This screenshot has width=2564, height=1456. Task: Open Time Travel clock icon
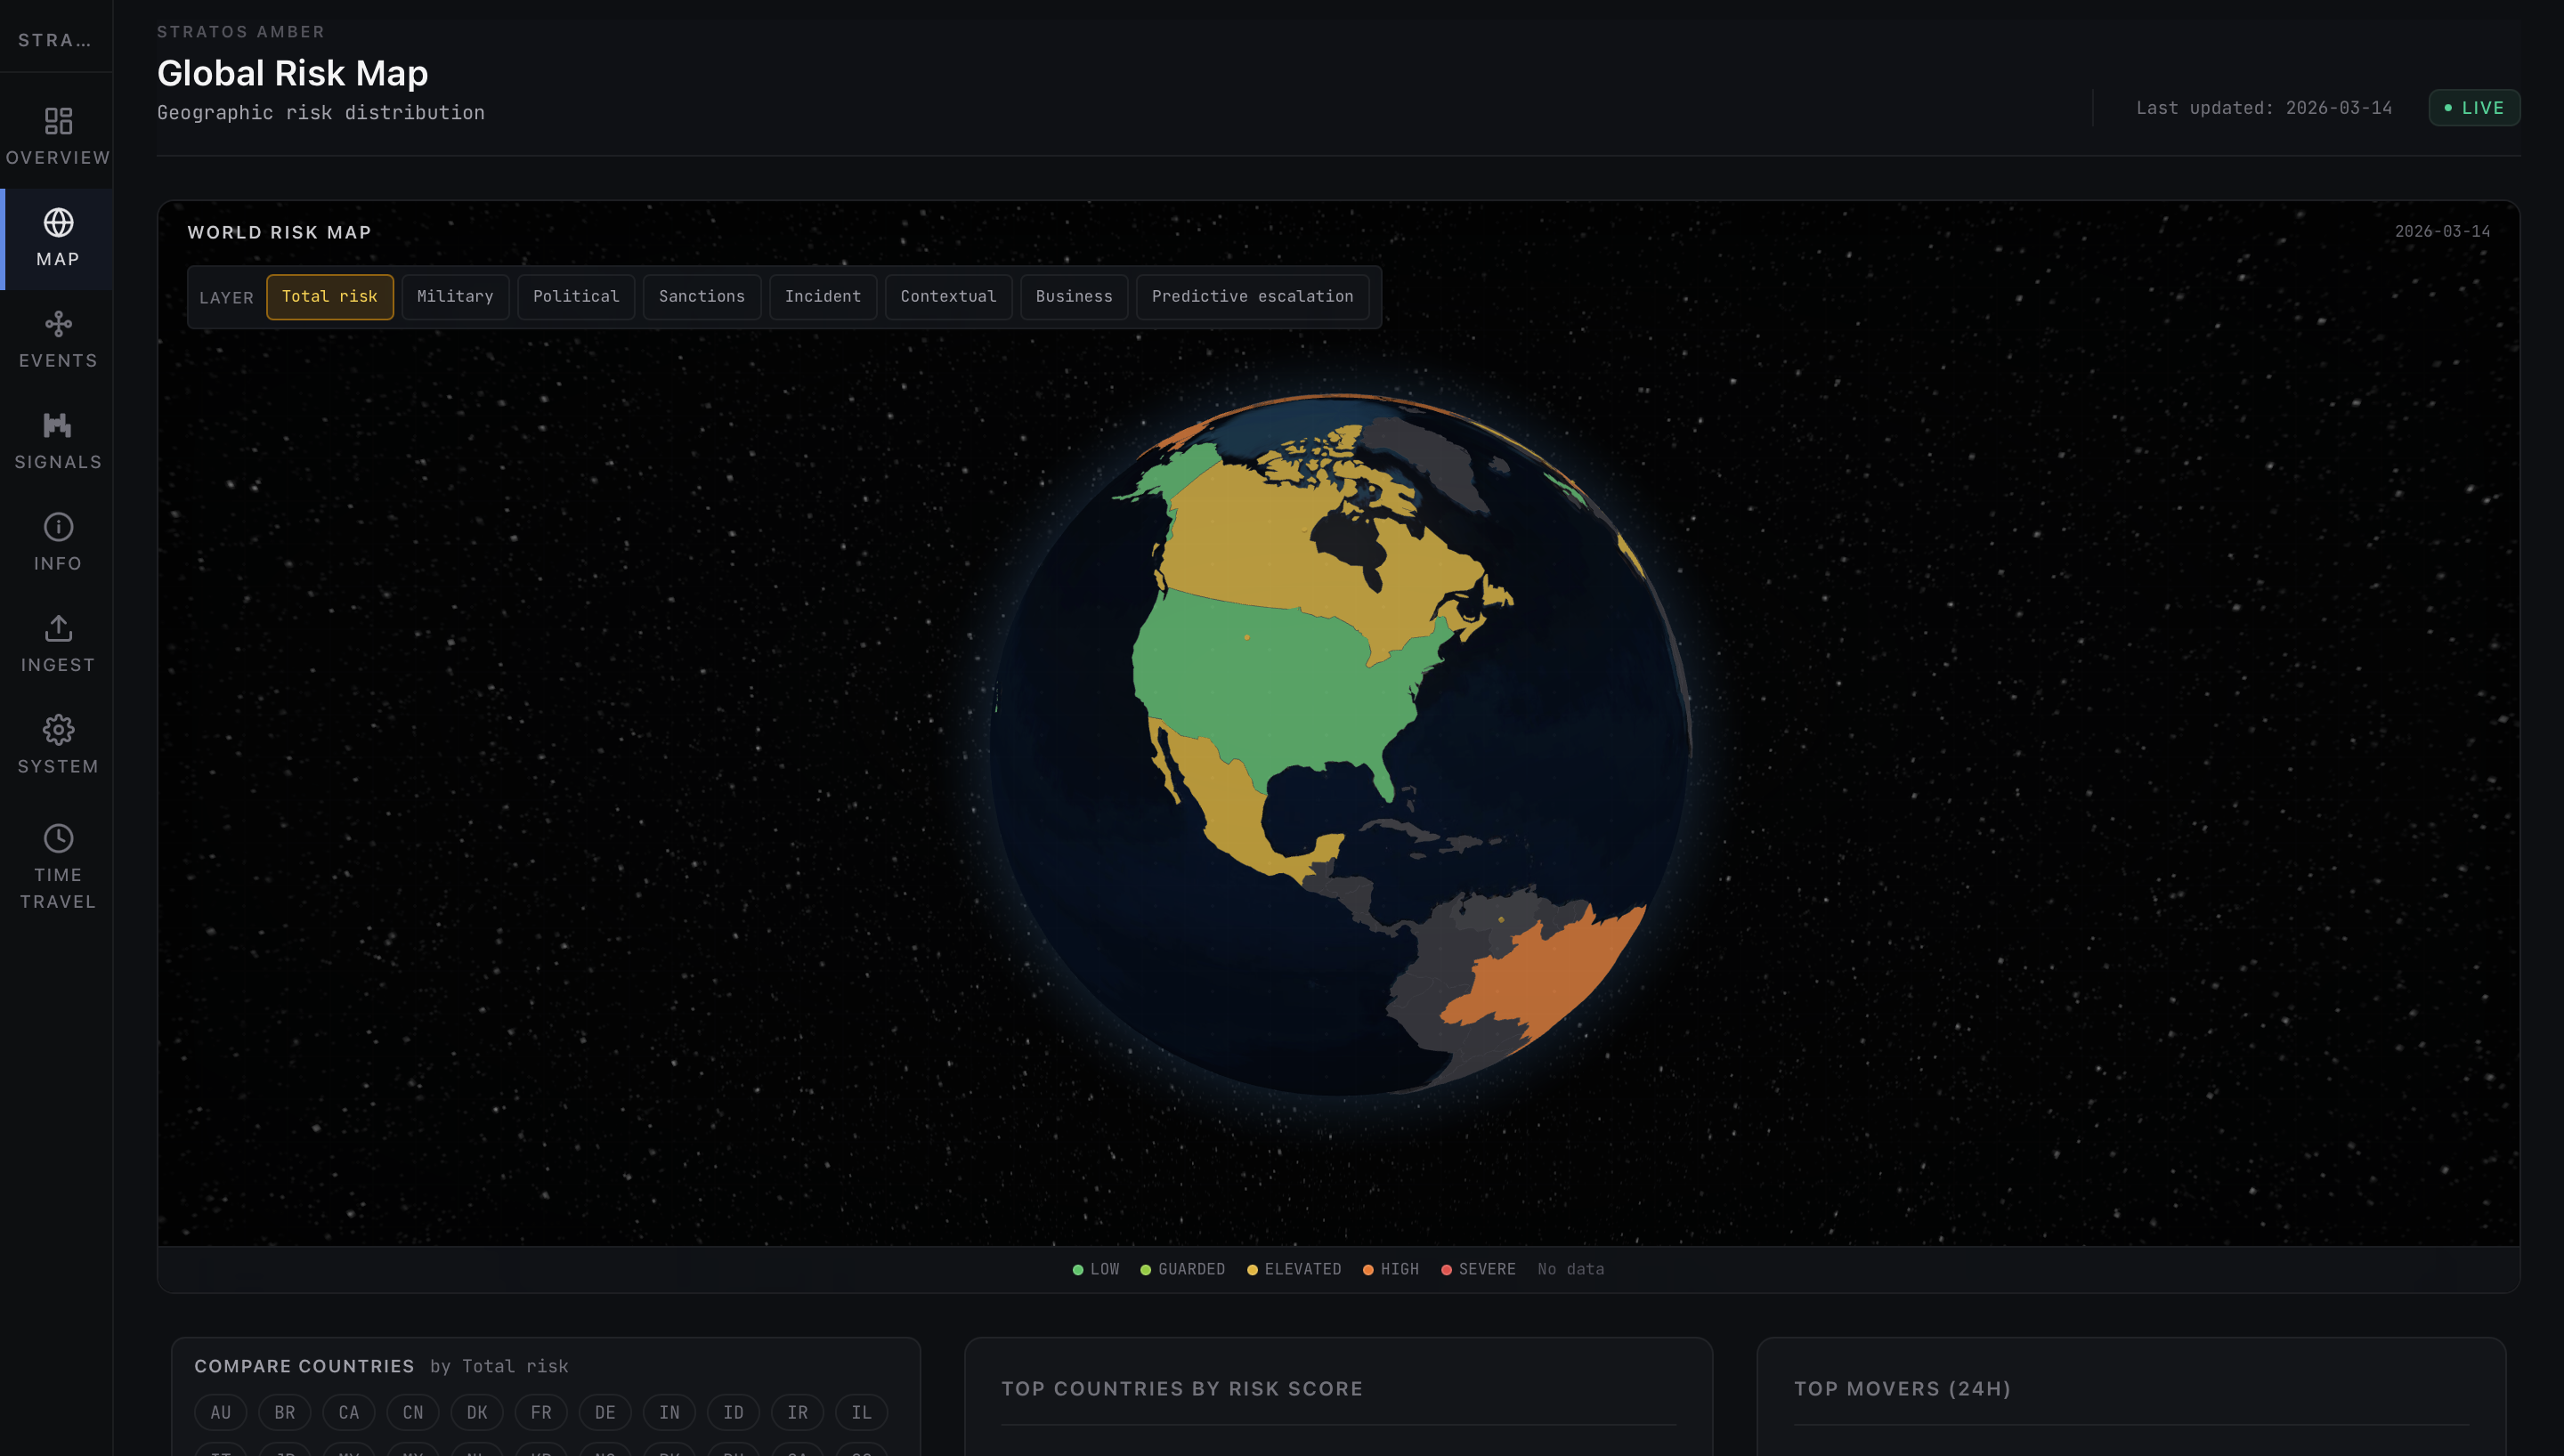click(58, 838)
